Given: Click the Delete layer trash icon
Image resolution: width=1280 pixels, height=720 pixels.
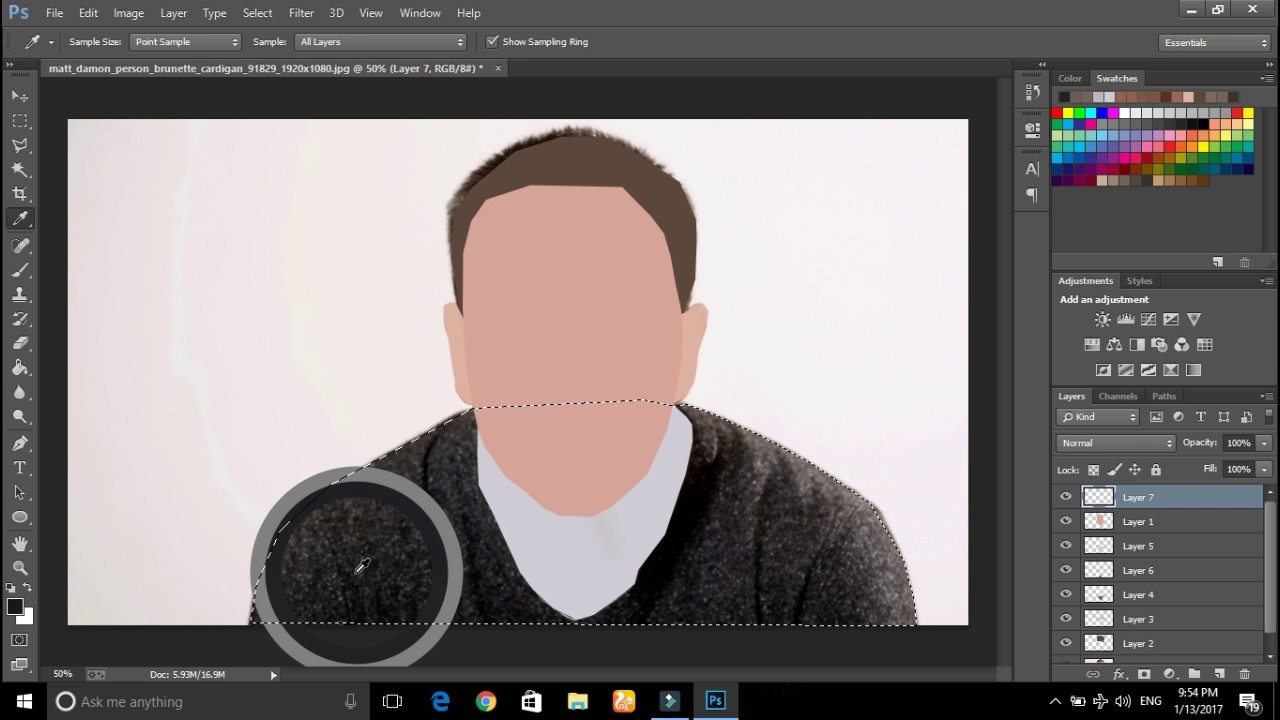Looking at the screenshot, I should [x=1245, y=675].
